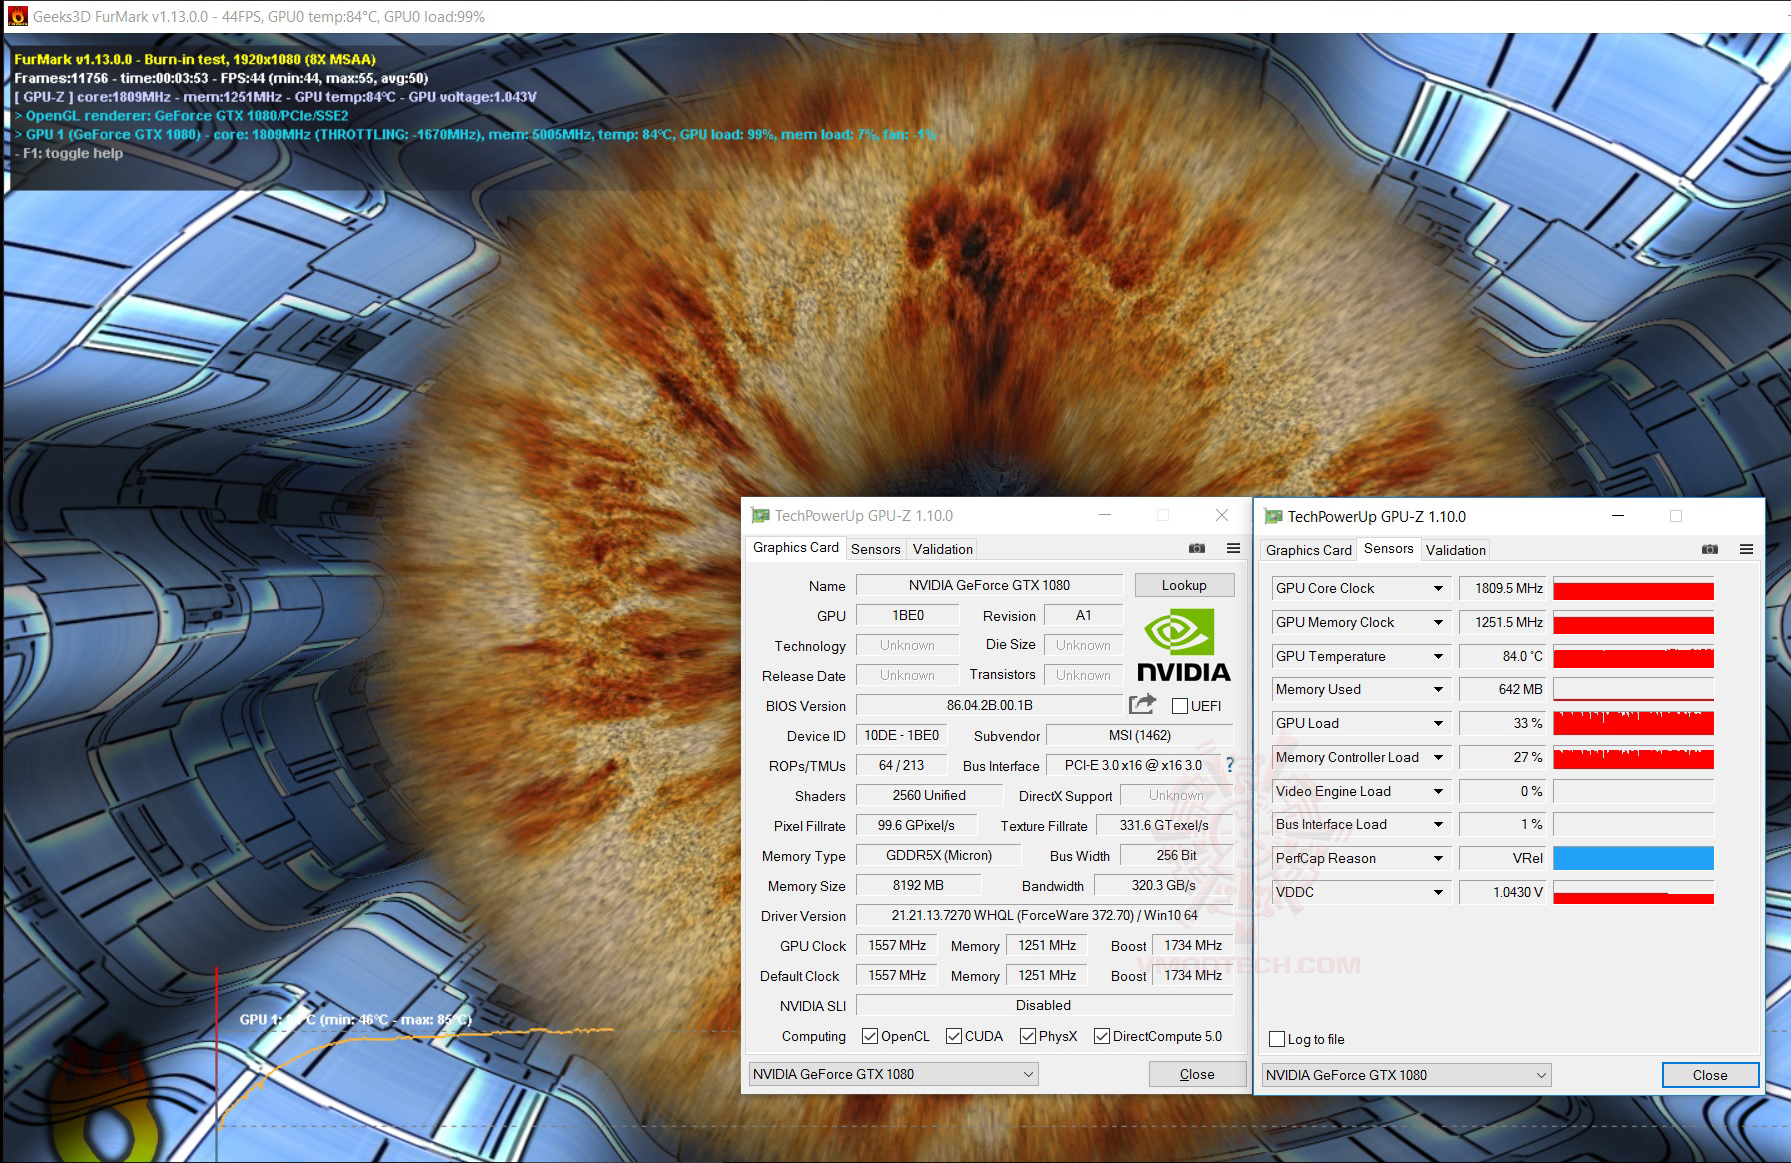Click Close button in the GPU-Z Sensors window
This screenshot has width=1791, height=1163.
point(1710,1075)
